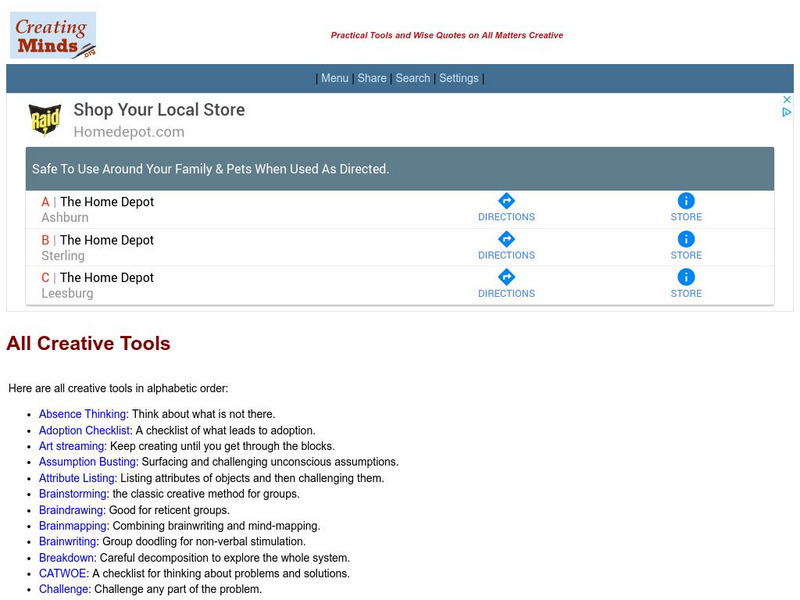Click the Creating Minds logo
The height and width of the screenshot is (600, 800).
click(53, 35)
